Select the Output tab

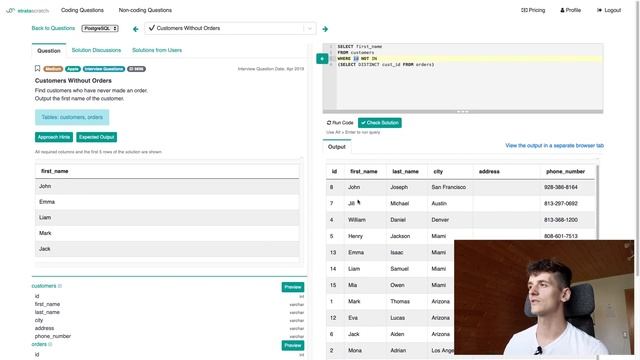[337, 147]
